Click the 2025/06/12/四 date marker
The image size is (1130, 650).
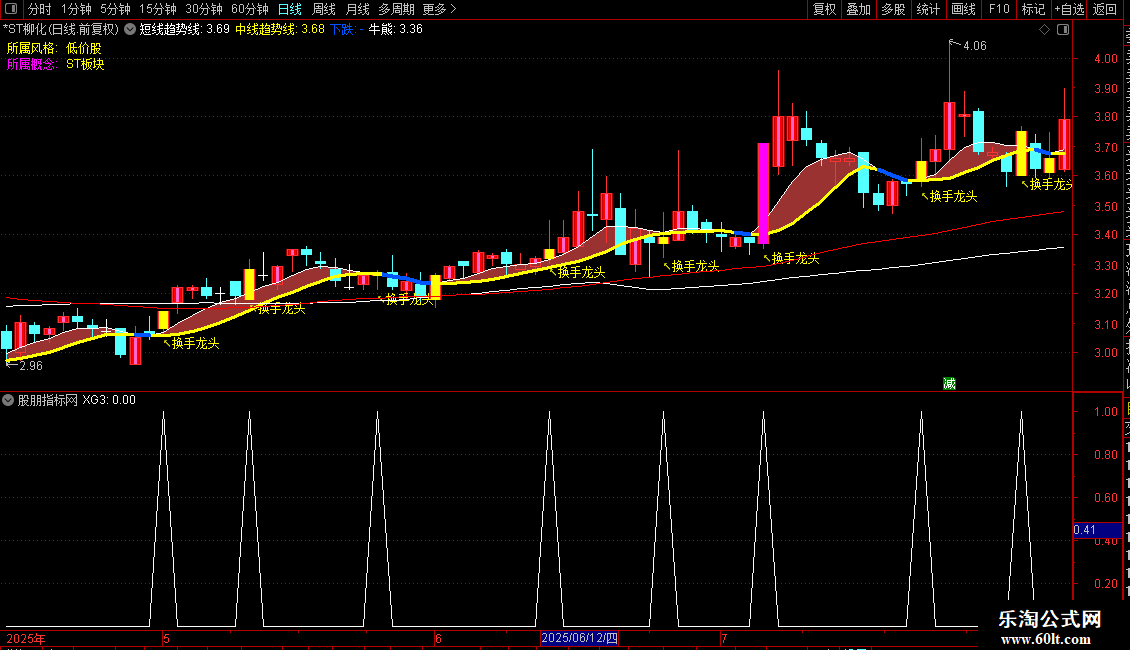pyautogui.click(x=579, y=638)
